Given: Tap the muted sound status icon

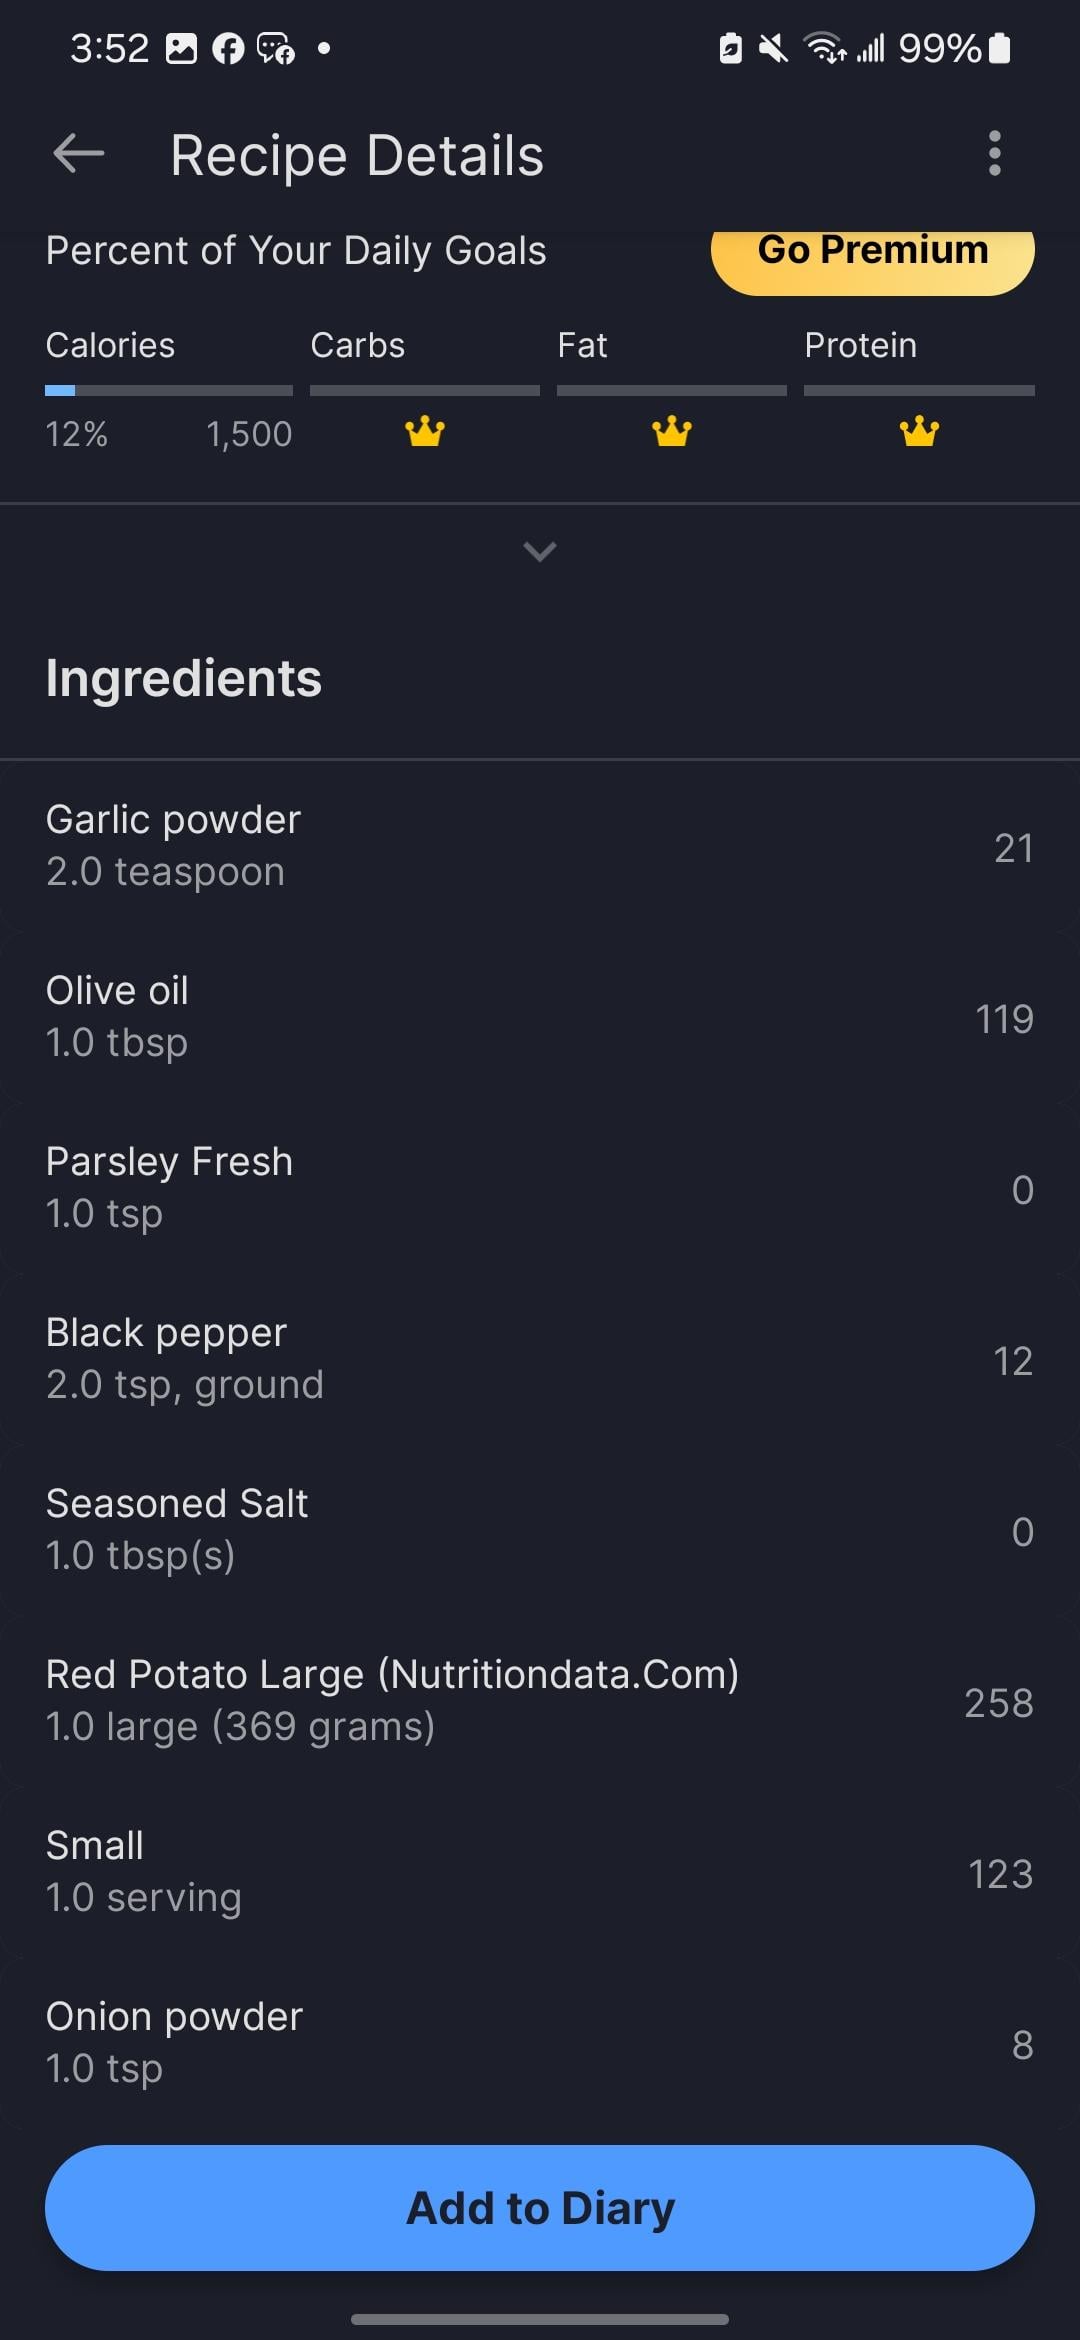Looking at the screenshot, I should pyautogui.click(x=773, y=48).
